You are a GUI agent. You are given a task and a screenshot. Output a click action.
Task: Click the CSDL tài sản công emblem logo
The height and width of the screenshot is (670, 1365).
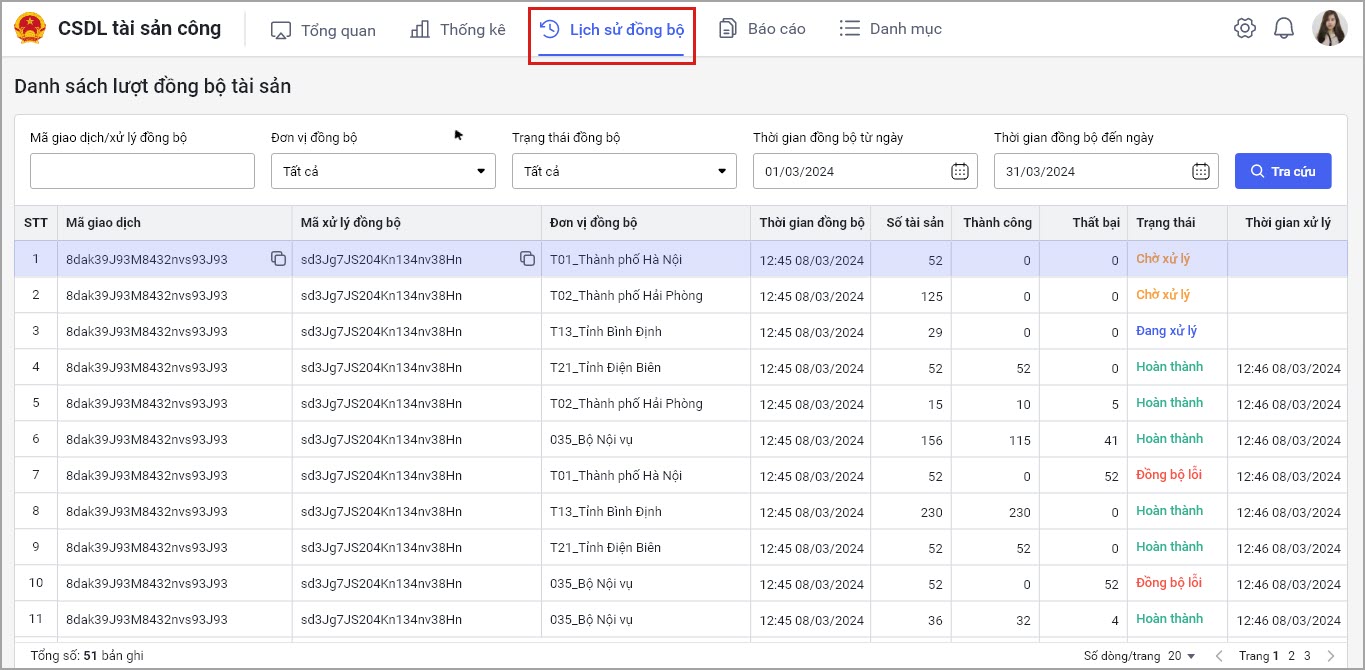[30, 29]
